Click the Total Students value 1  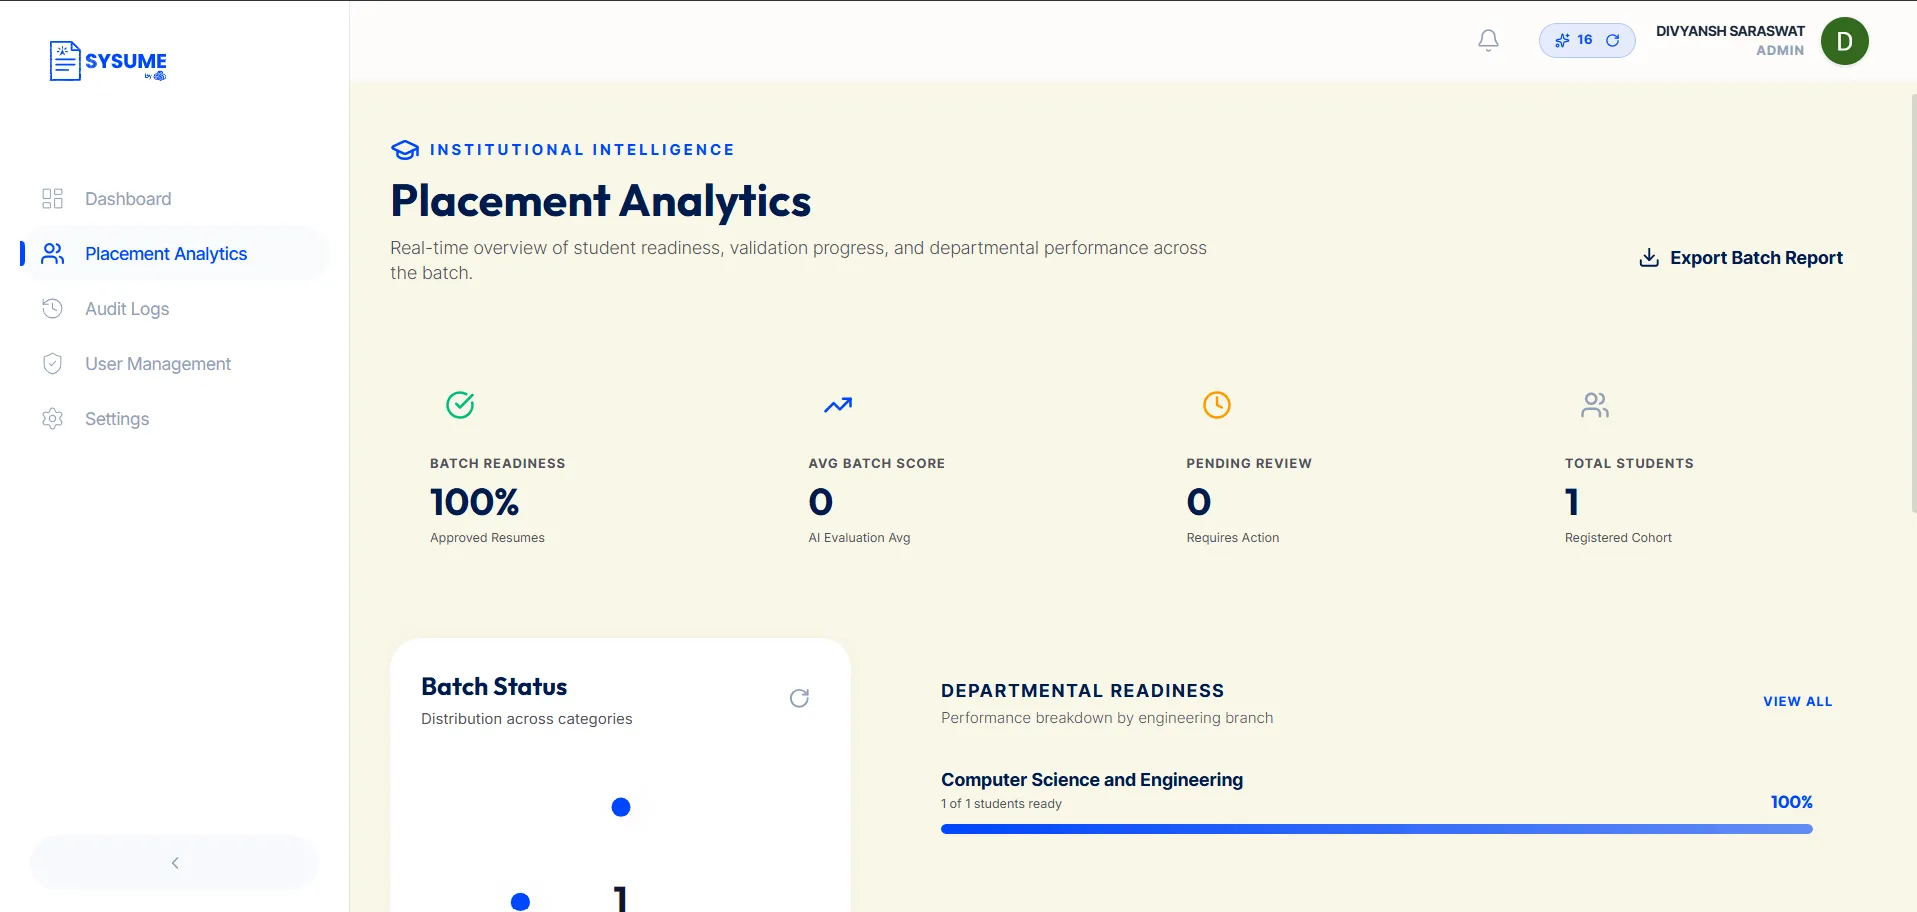(1572, 501)
